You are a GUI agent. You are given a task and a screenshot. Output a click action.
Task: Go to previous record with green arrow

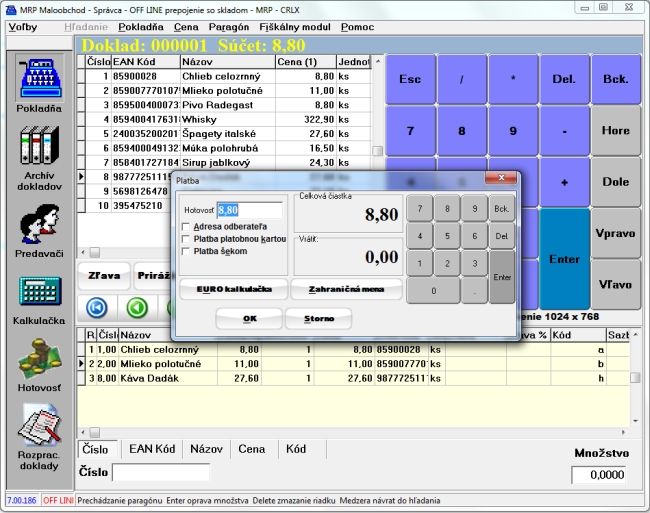pyautogui.click(x=138, y=307)
